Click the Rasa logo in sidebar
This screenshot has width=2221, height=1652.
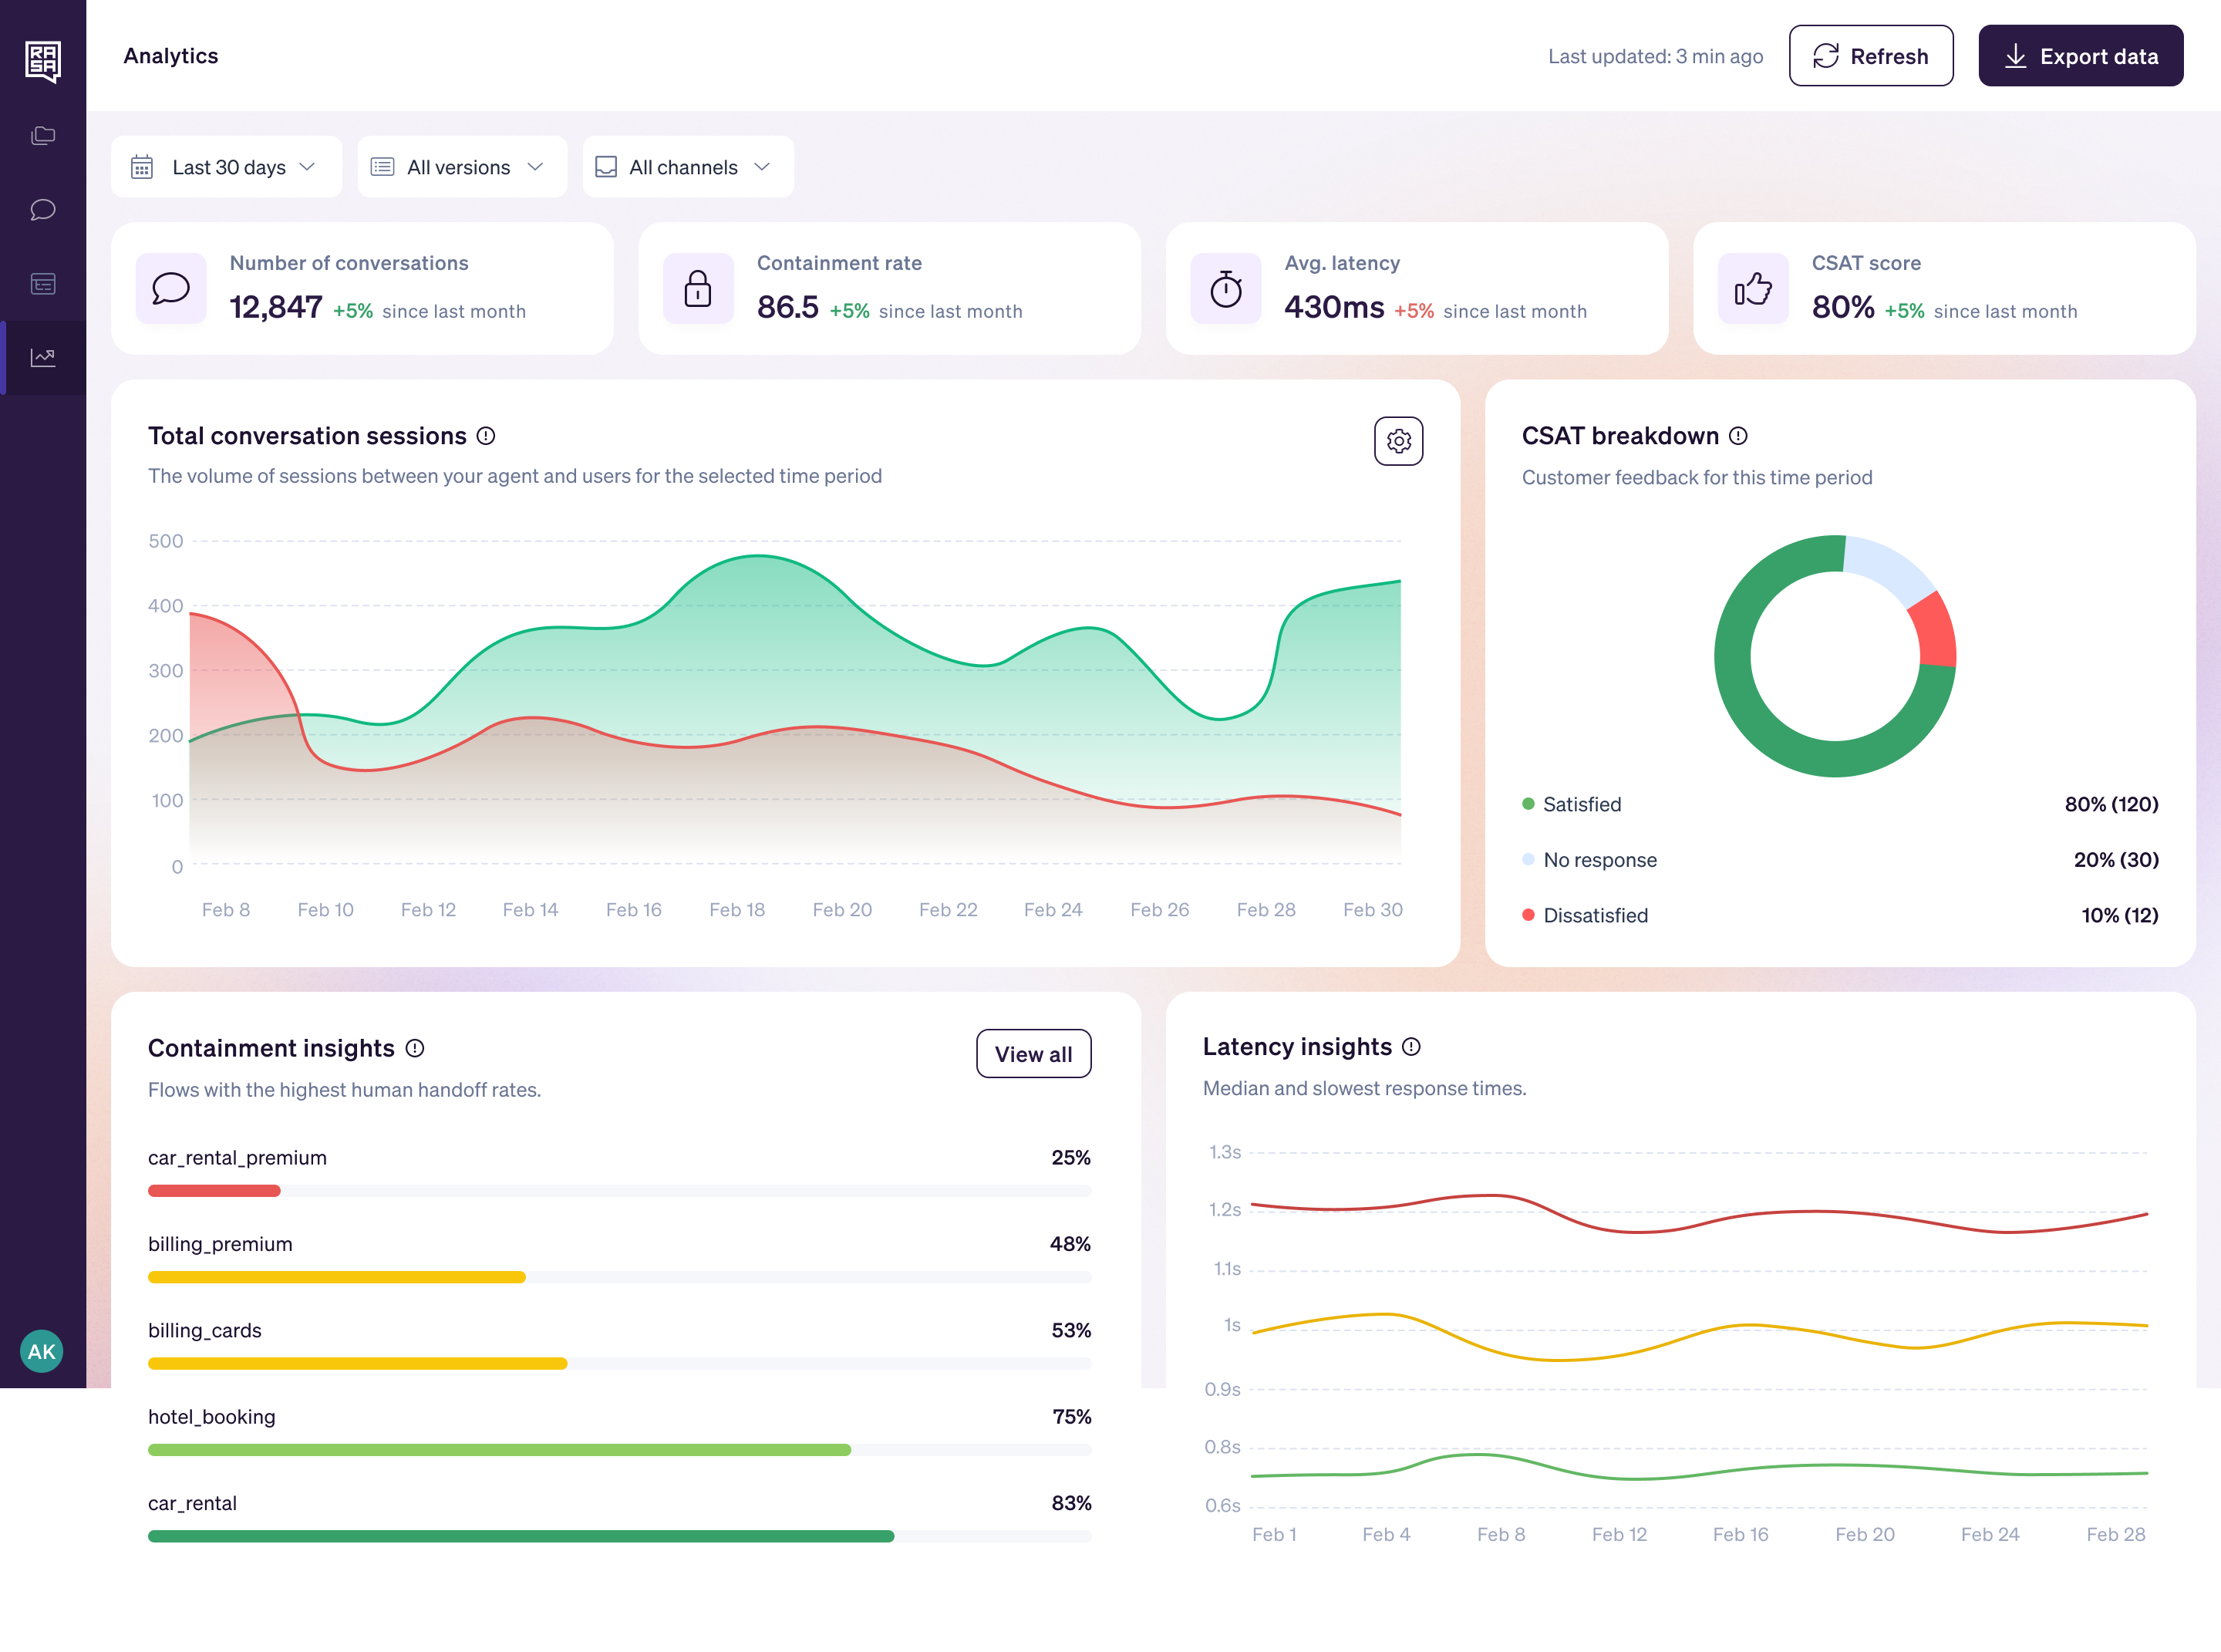point(43,60)
